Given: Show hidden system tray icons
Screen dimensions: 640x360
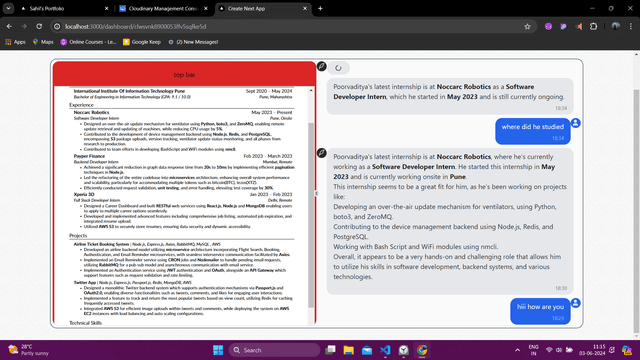Looking at the screenshot, I should [518, 350].
